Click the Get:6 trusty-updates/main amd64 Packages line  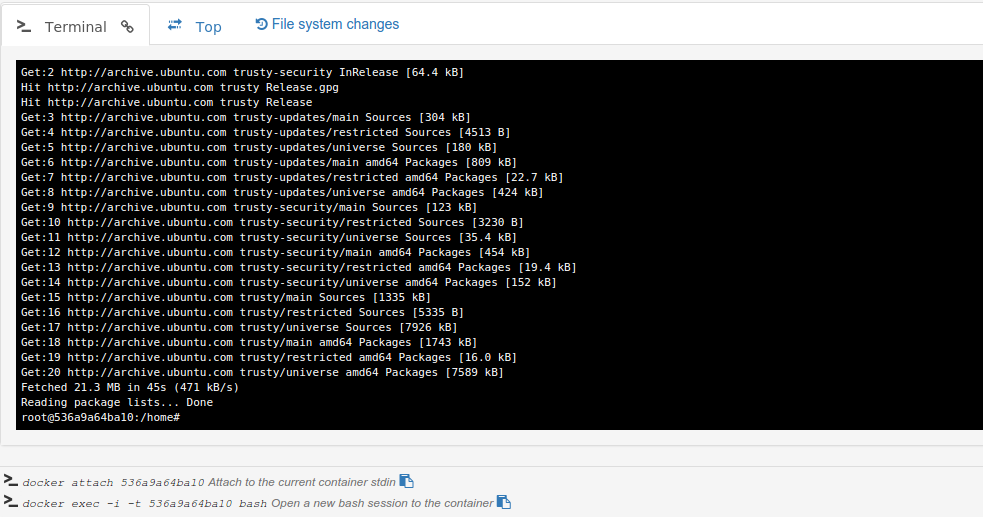[269, 162]
